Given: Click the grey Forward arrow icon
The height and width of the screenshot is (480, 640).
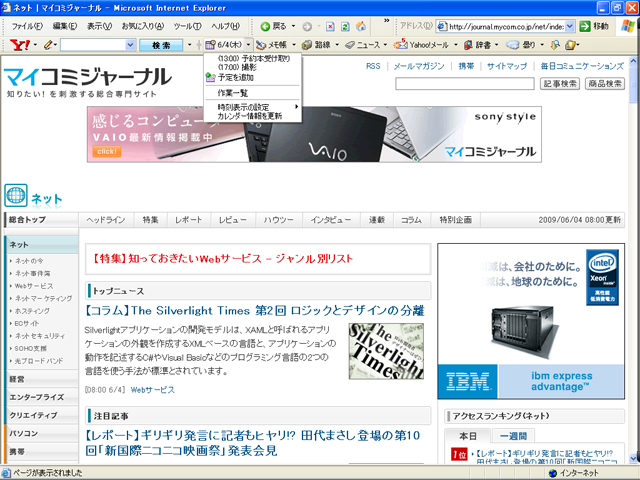Looking at the screenshot, I should click(x=307, y=27).
